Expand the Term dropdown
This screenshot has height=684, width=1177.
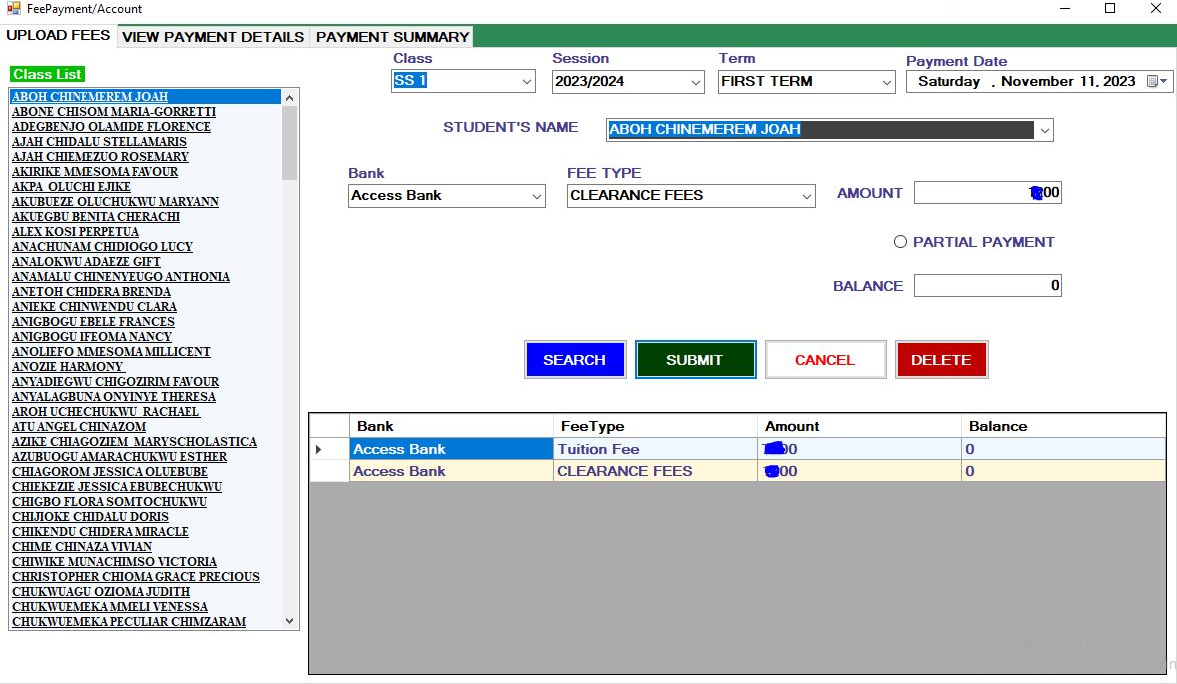[x=885, y=82]
